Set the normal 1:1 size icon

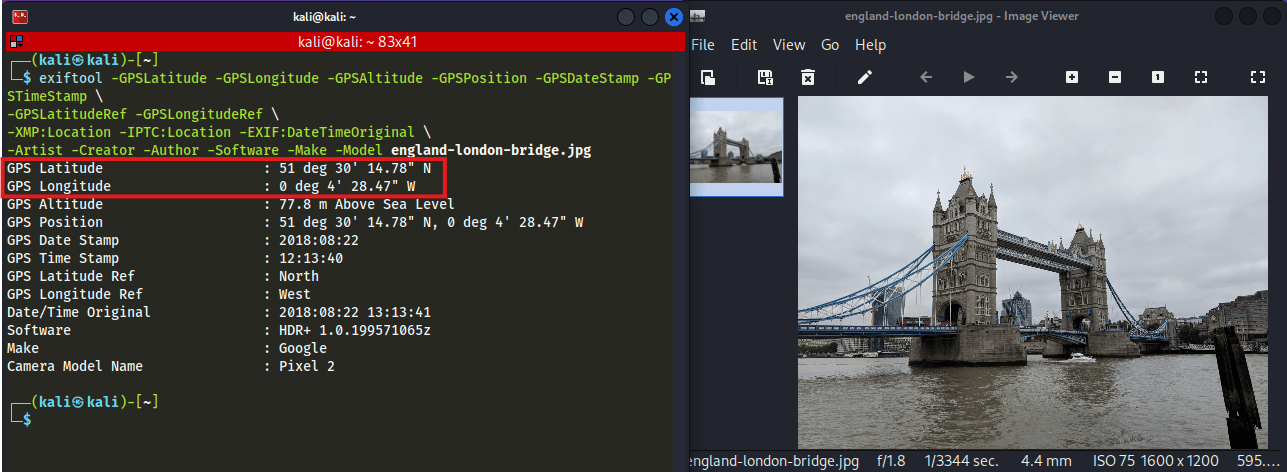coord(1157,77)
